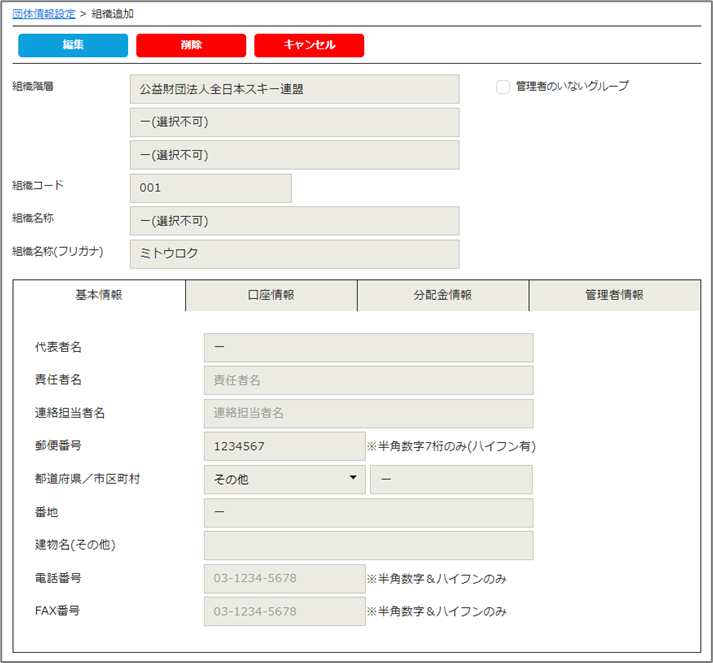
Task: Click into the 責任者名 text box
Action: click(368, 380)
